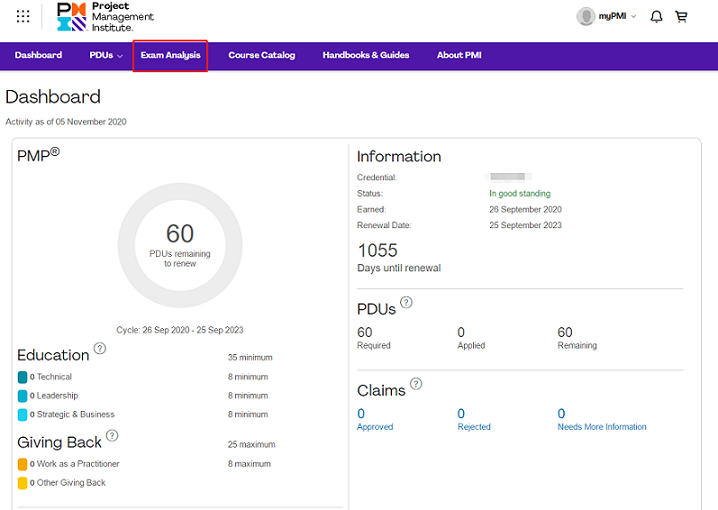Click the 'Activity as of 05 November 2020' text

click(x=66, y=122)
